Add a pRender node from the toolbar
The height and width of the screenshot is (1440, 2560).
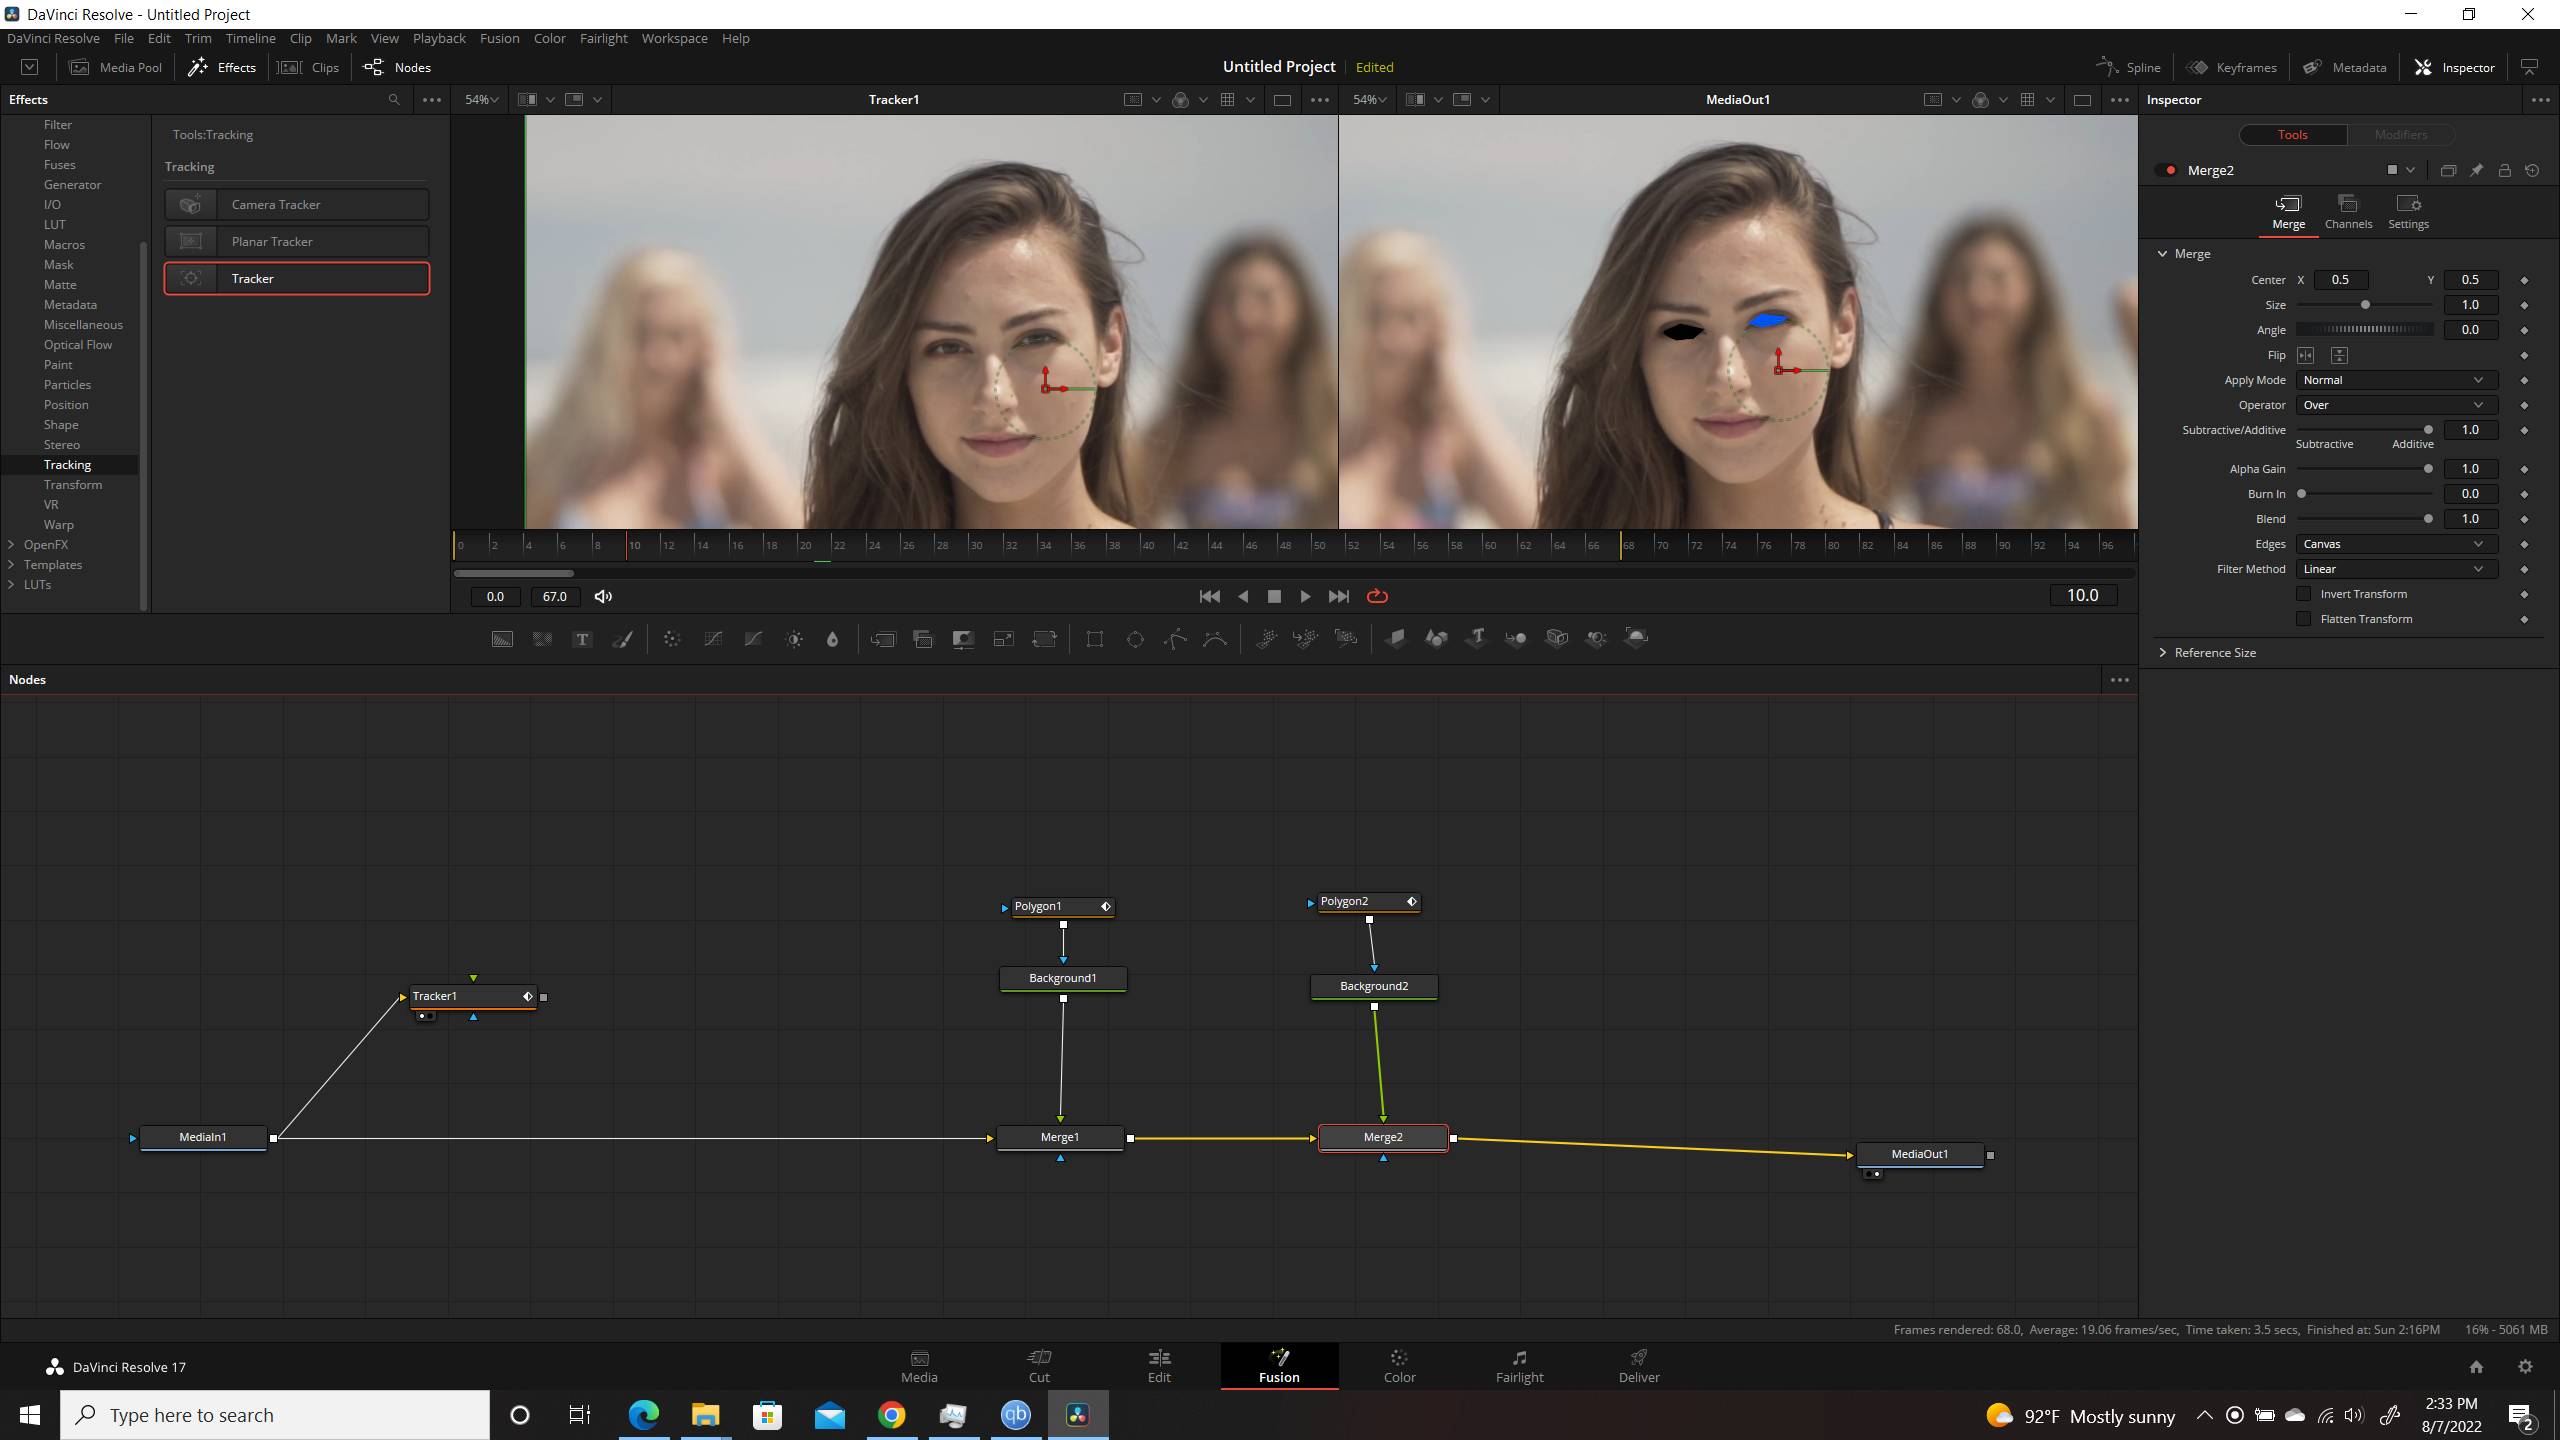coord(1346,639)
